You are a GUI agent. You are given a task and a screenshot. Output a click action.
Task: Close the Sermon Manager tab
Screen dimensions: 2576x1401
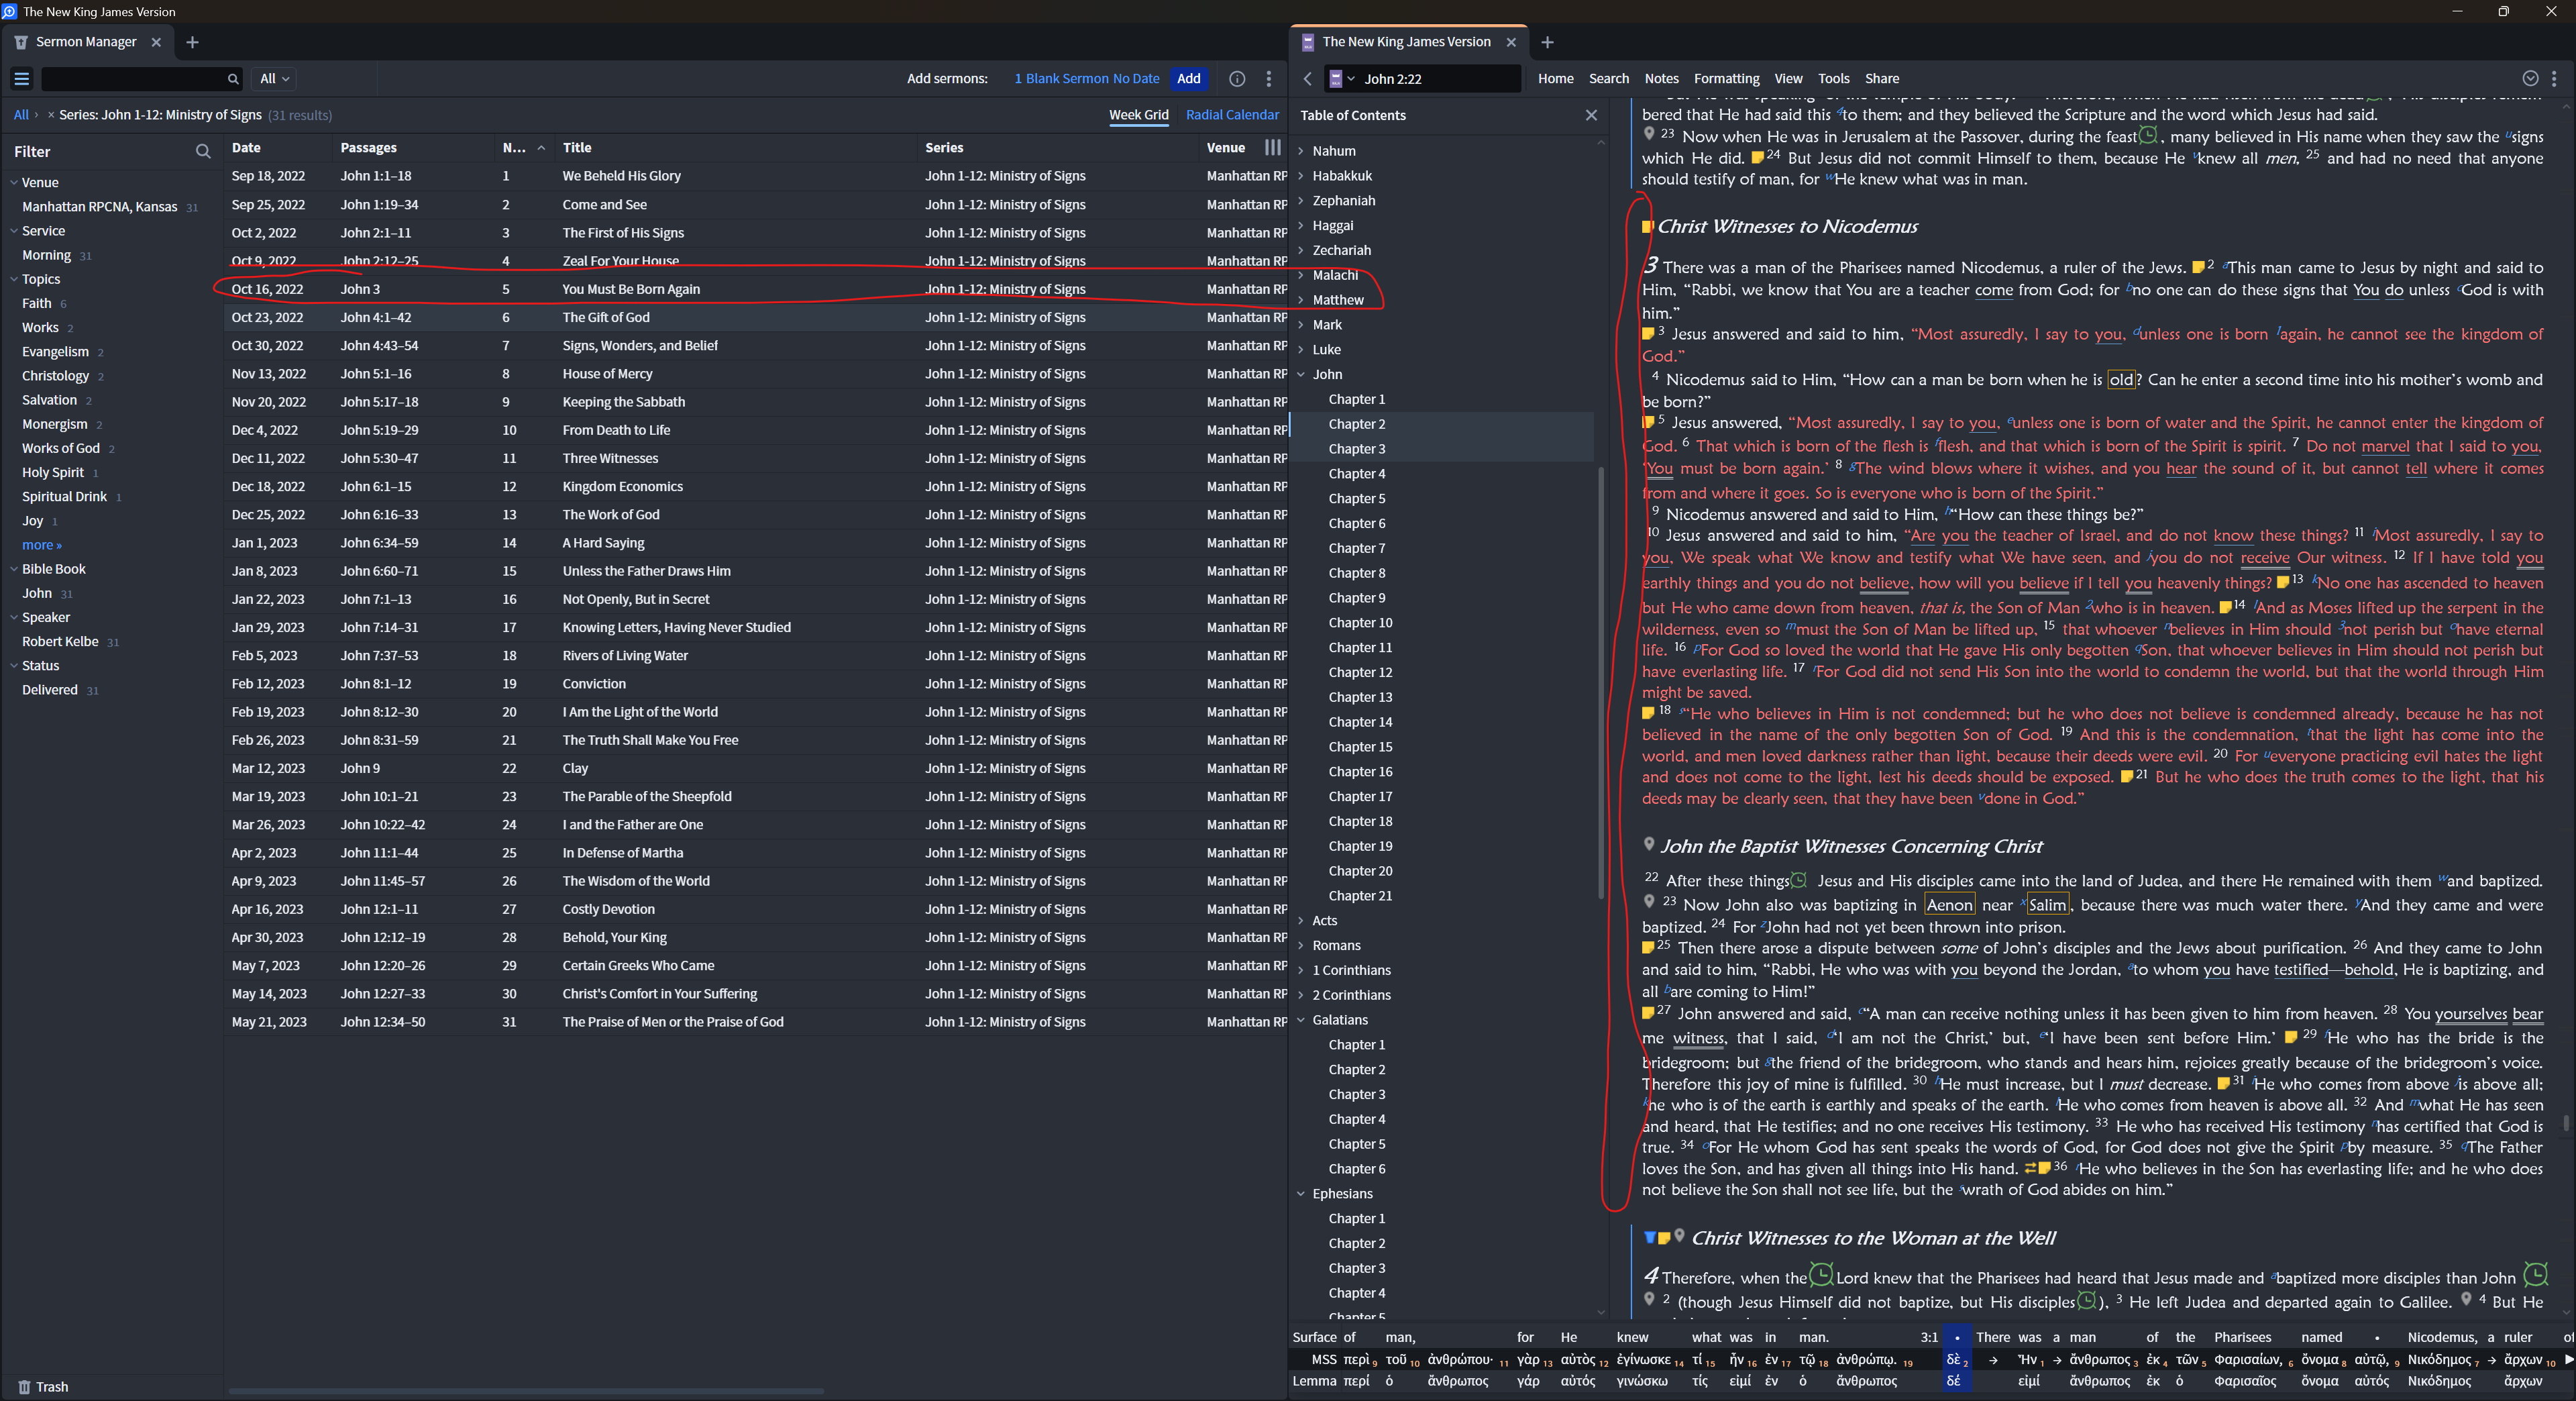click(x=156, y=42)
